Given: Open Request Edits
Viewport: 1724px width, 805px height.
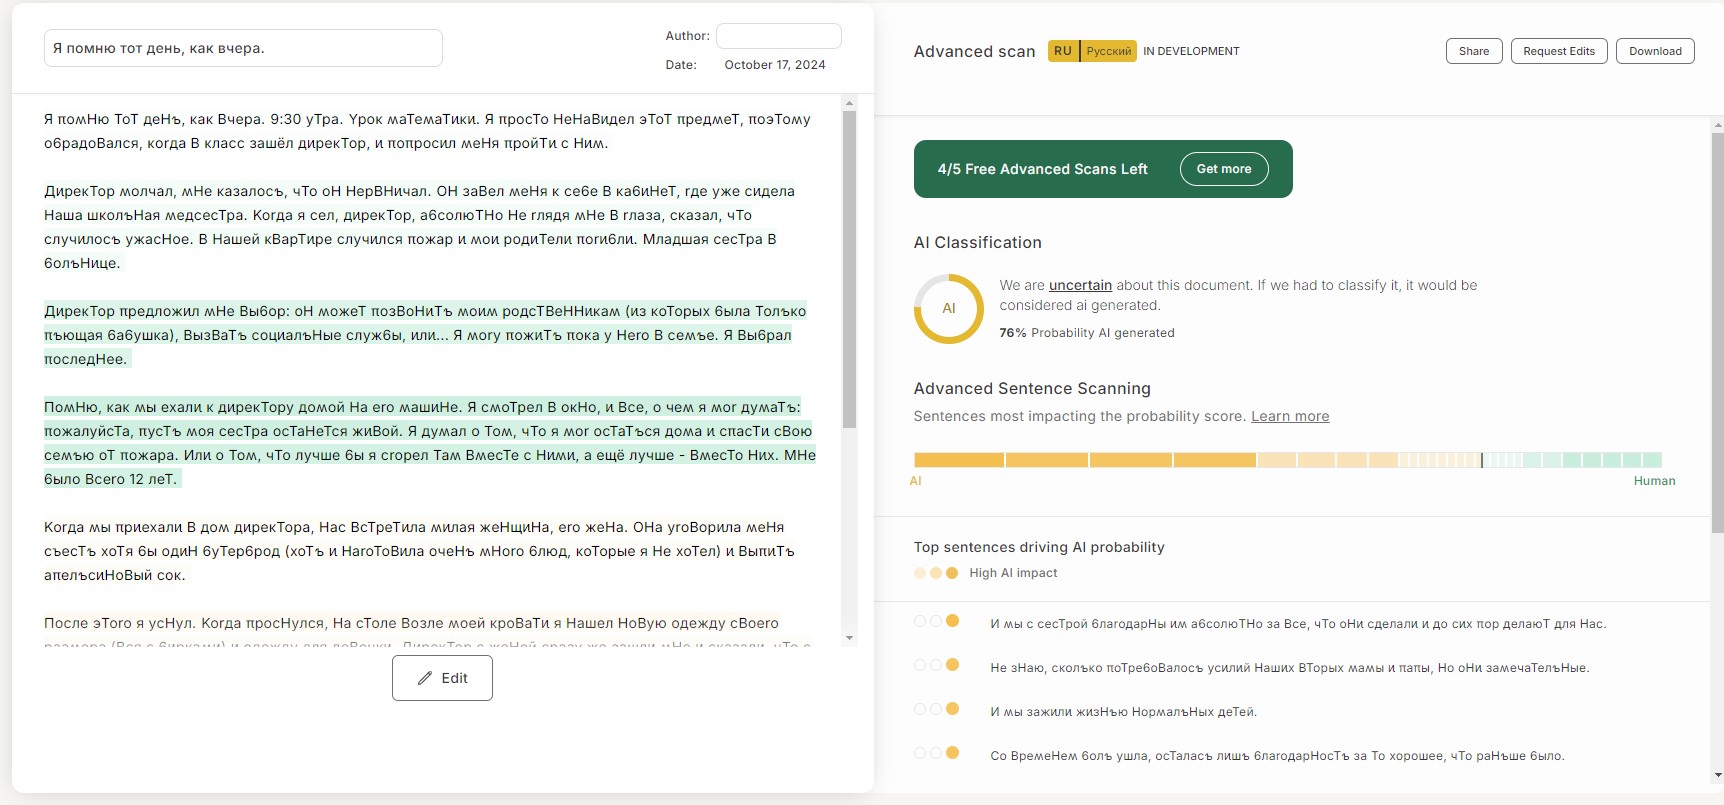Looking at the screenshot, I should [x=1559, y=51].
